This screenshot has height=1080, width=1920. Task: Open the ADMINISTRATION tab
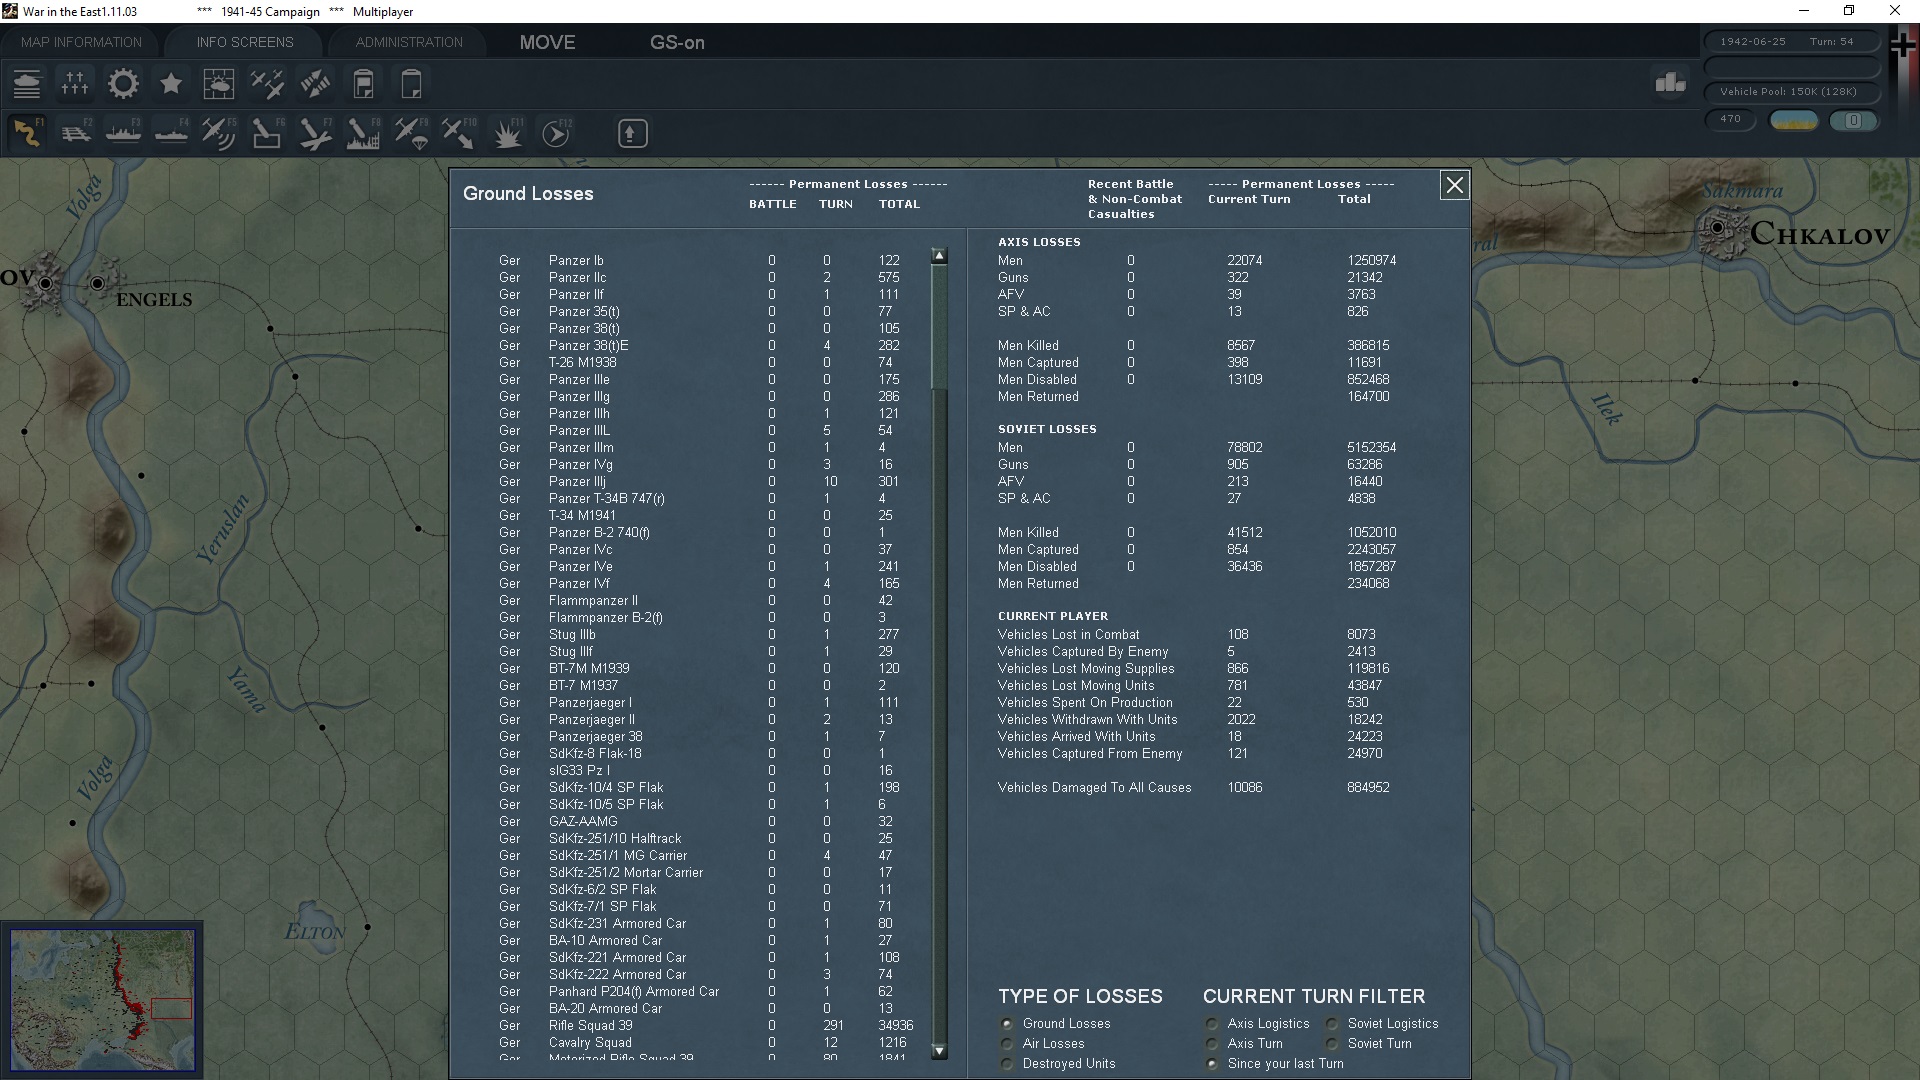409,42
